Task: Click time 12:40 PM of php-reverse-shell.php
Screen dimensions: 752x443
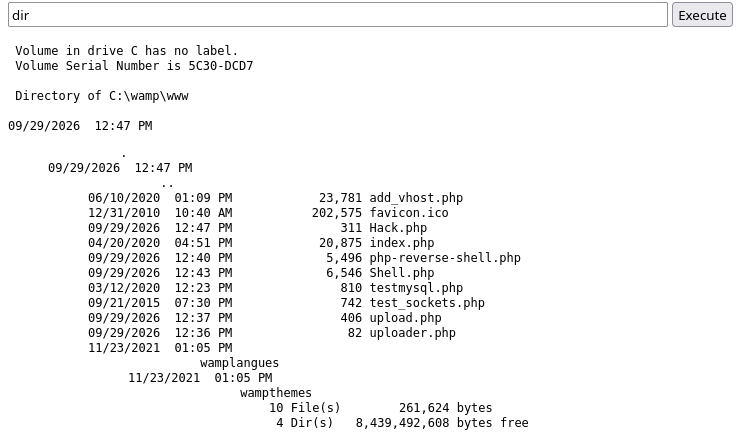Action: (x=203, y=258)
